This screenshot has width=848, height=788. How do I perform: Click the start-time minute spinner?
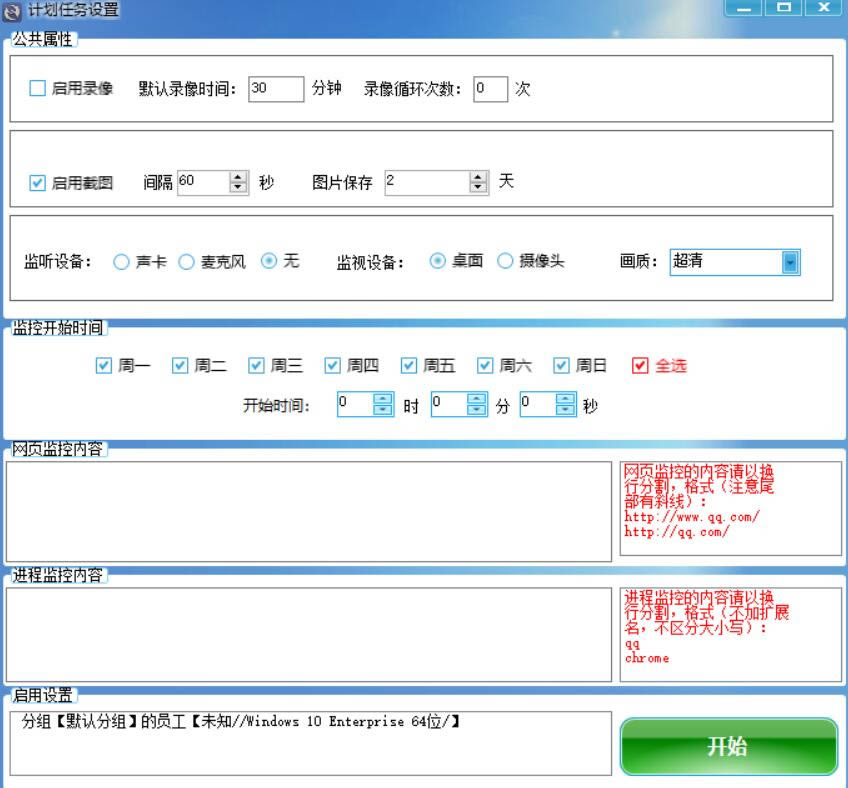tap(477, 404)
